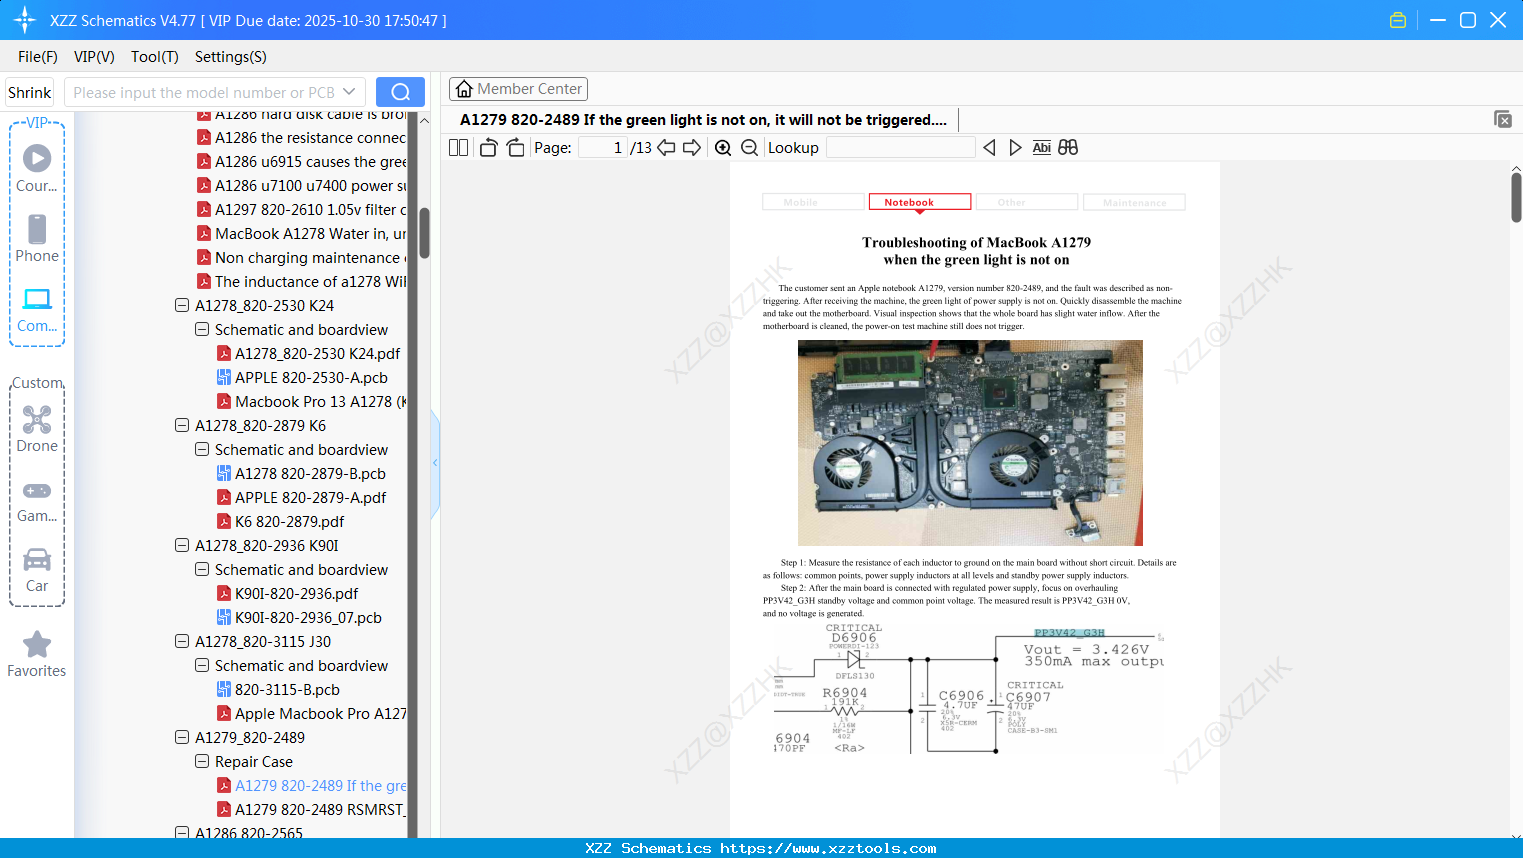Rotate the page clockwise
The width and height of the screenshot is (1523, 858).
[515, 148]
